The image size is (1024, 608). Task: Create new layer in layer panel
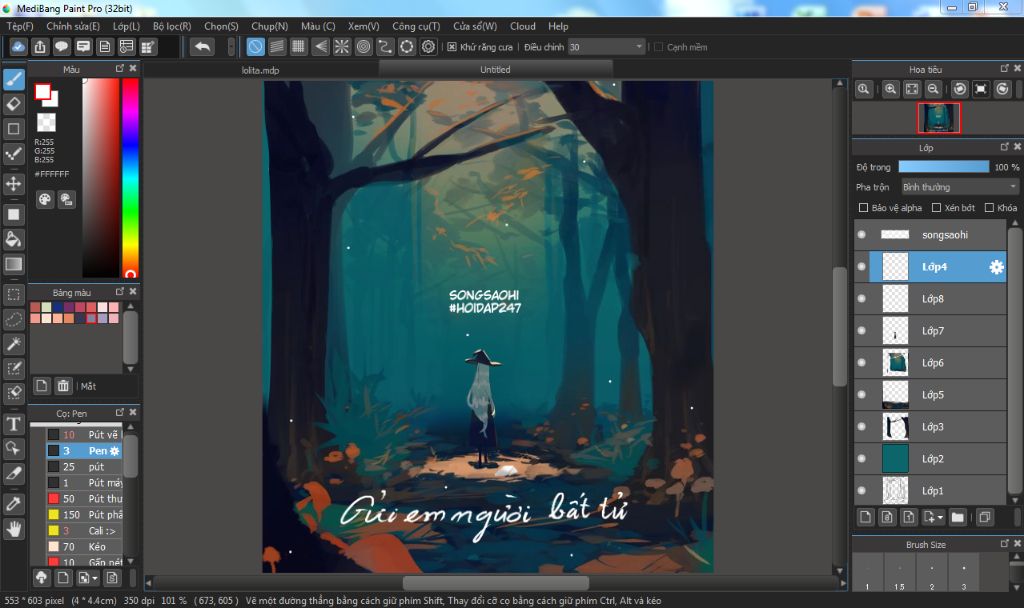tap(865, 517)
